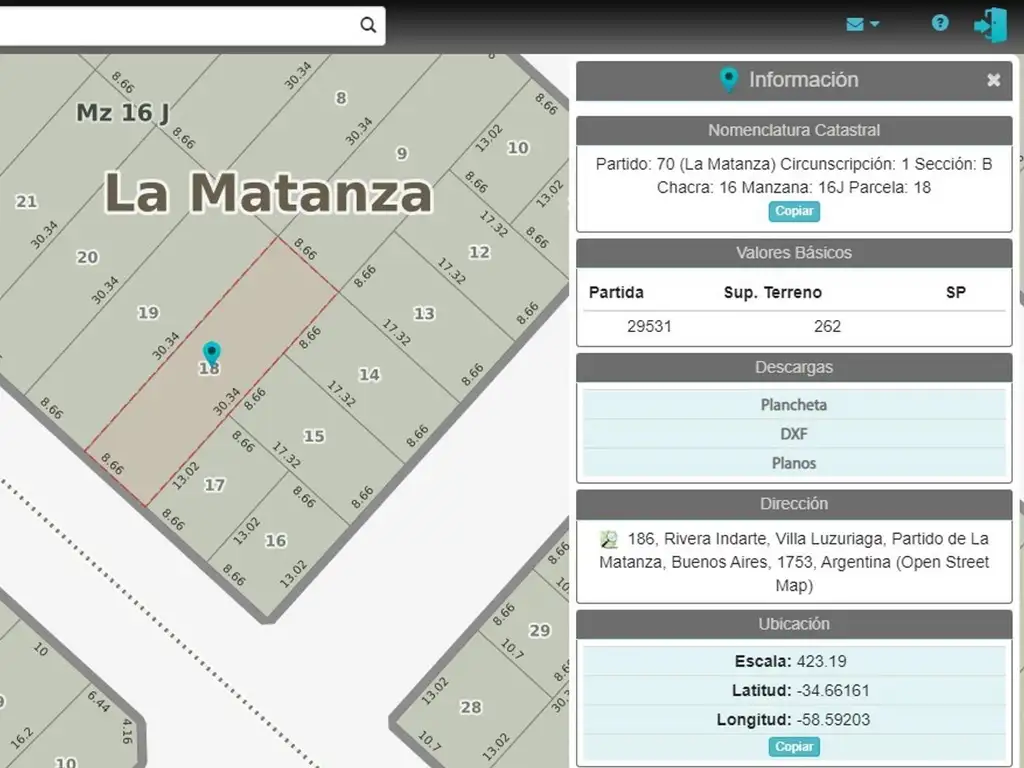Open the Planos download
The image size is (1024, 768).
click(x=794, y=463)
